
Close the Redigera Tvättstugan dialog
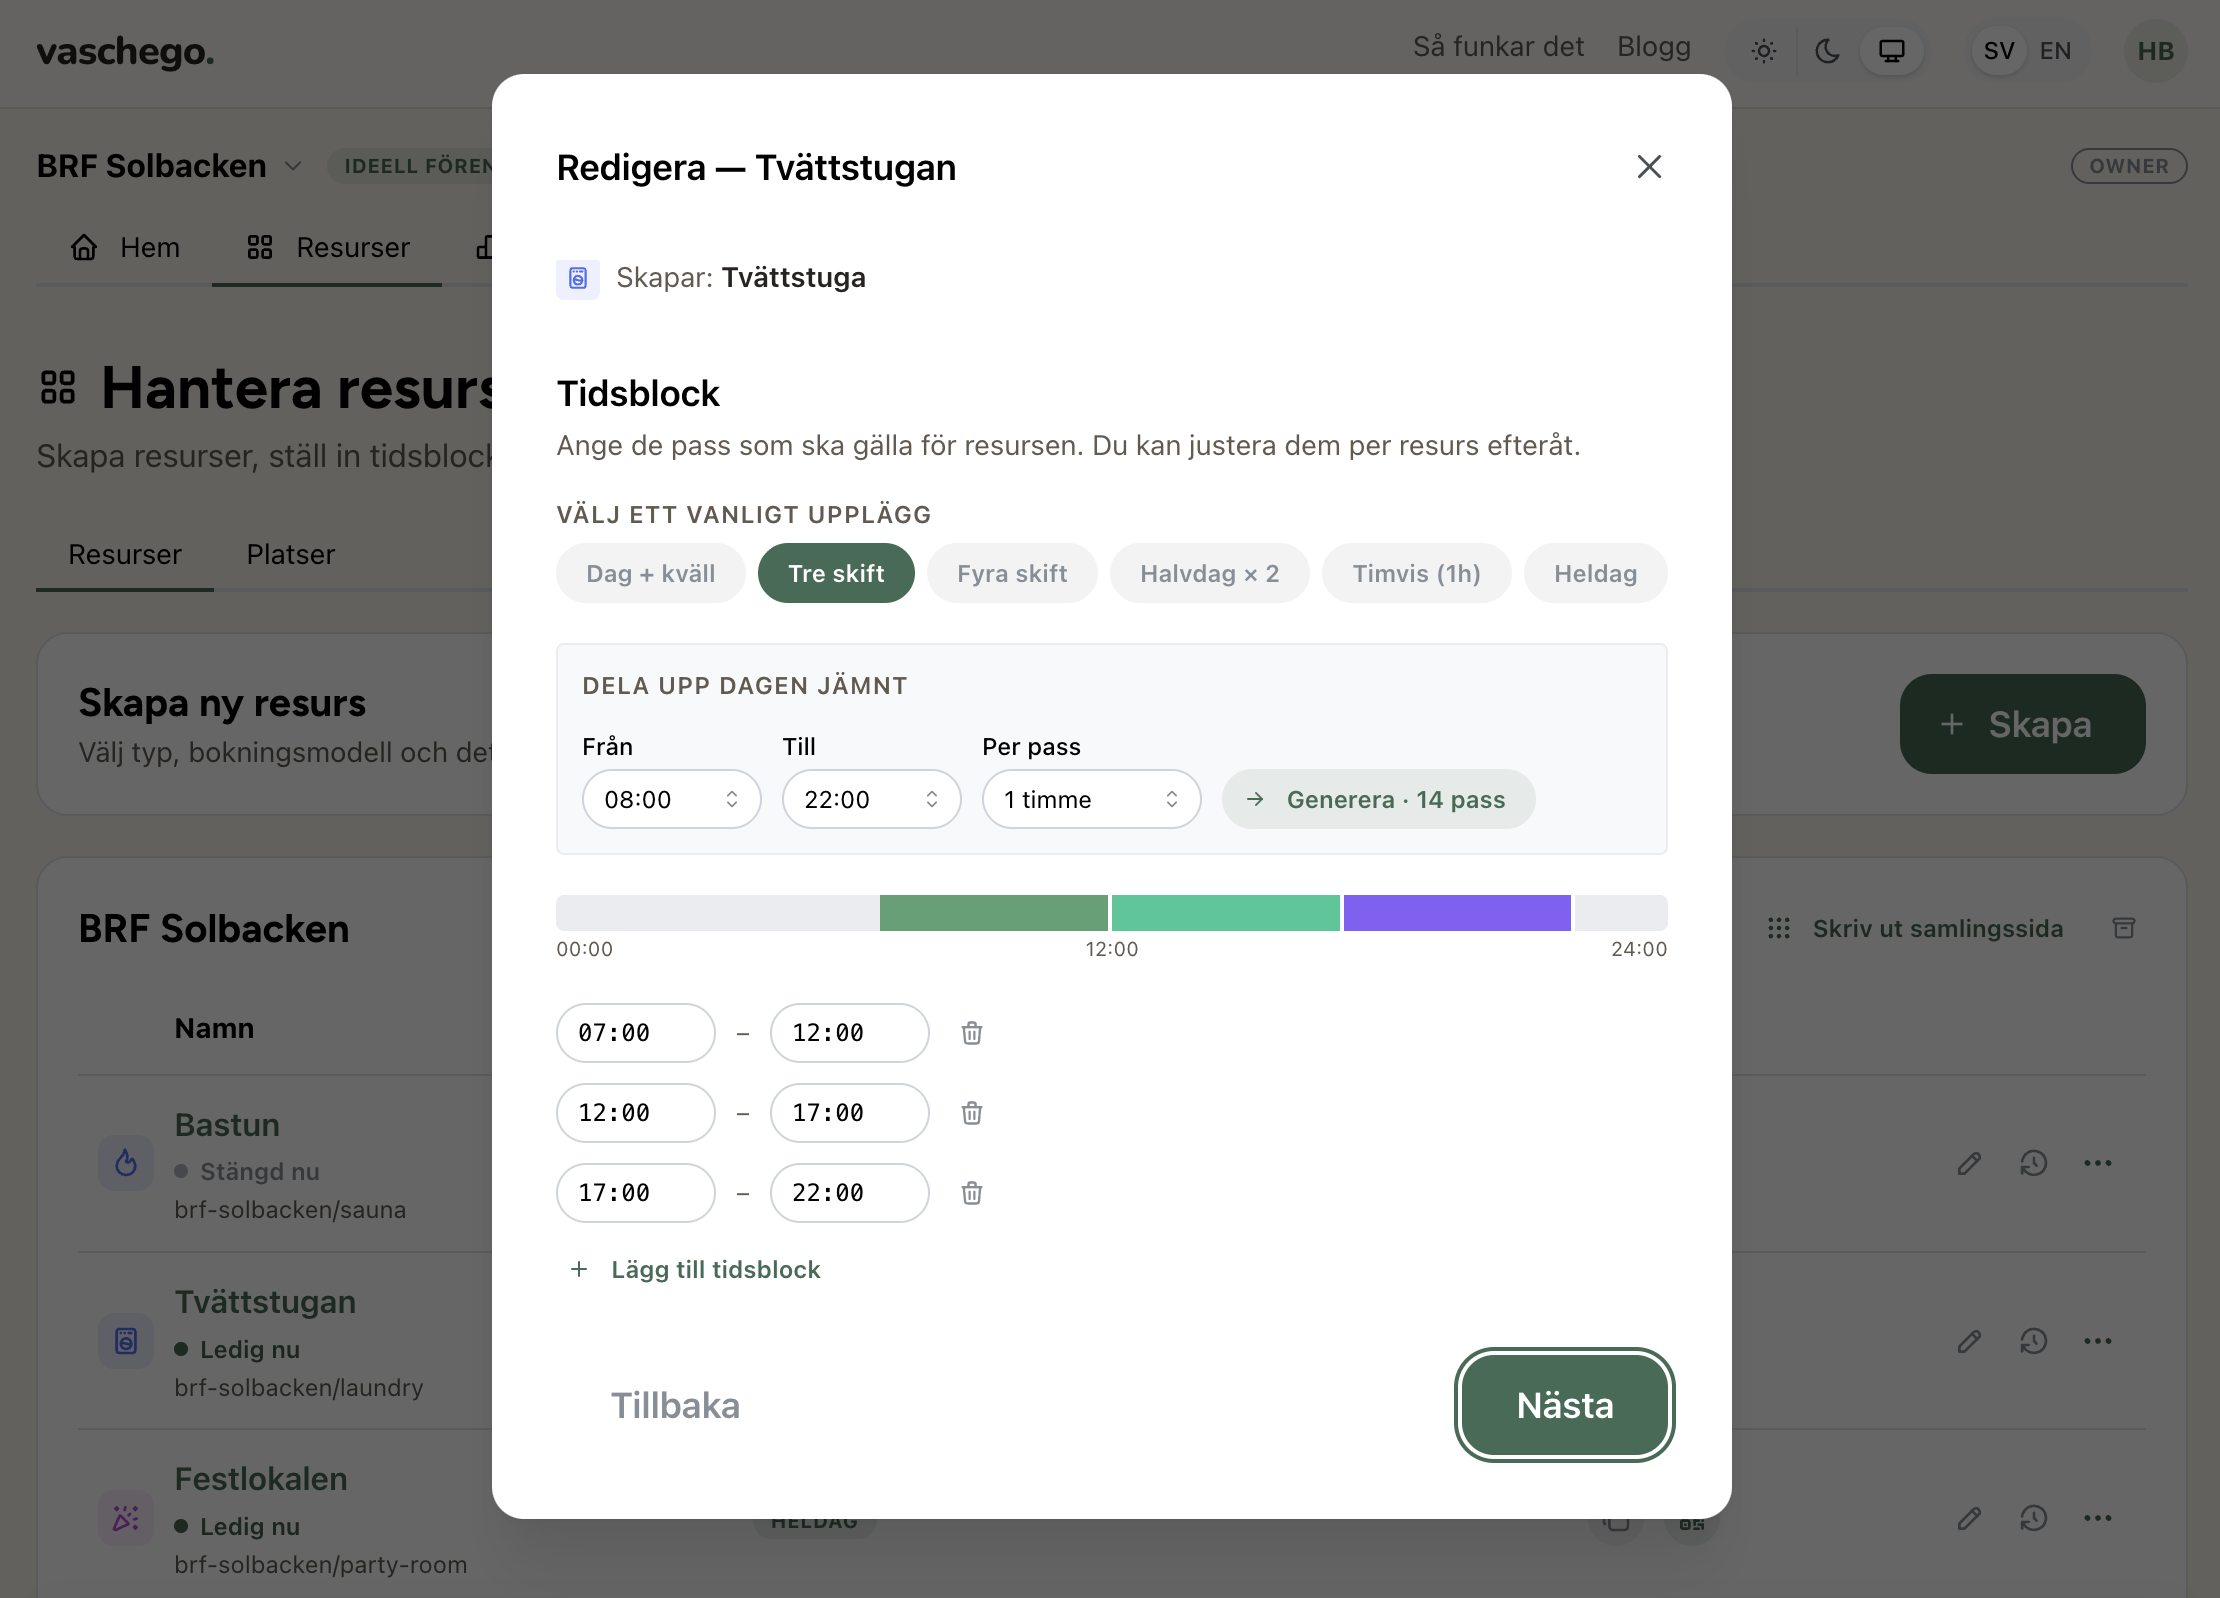coord(1649,167)
